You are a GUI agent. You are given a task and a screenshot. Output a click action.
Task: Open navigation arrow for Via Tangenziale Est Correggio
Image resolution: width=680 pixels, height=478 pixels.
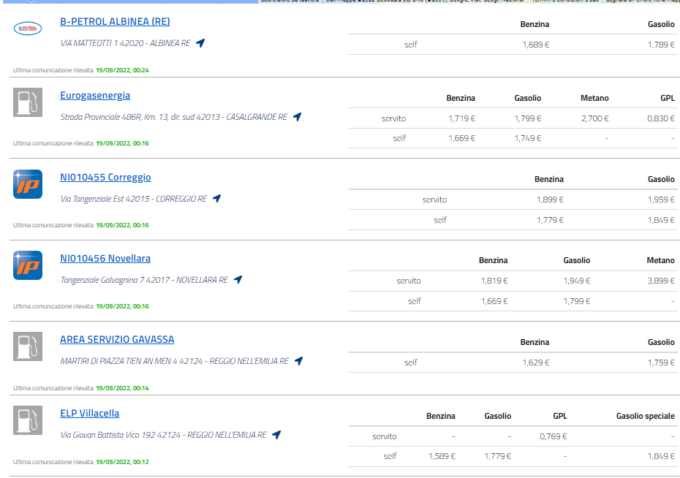point(217,198)
